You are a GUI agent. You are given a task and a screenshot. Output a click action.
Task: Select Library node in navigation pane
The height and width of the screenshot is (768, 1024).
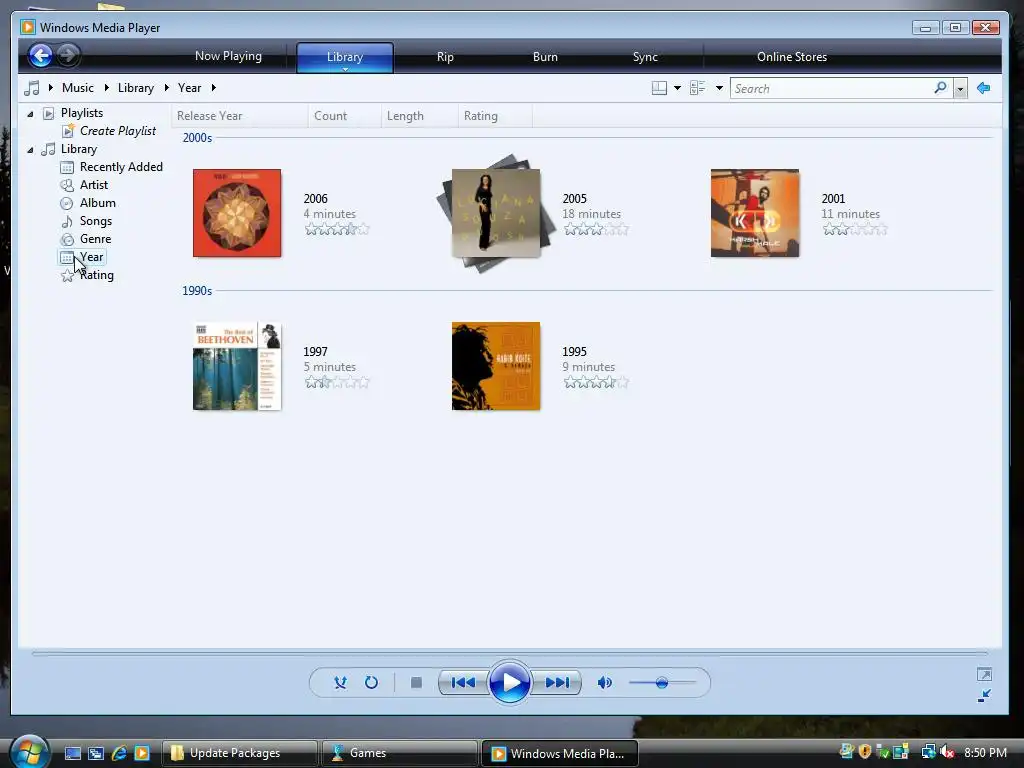[78, 149]
